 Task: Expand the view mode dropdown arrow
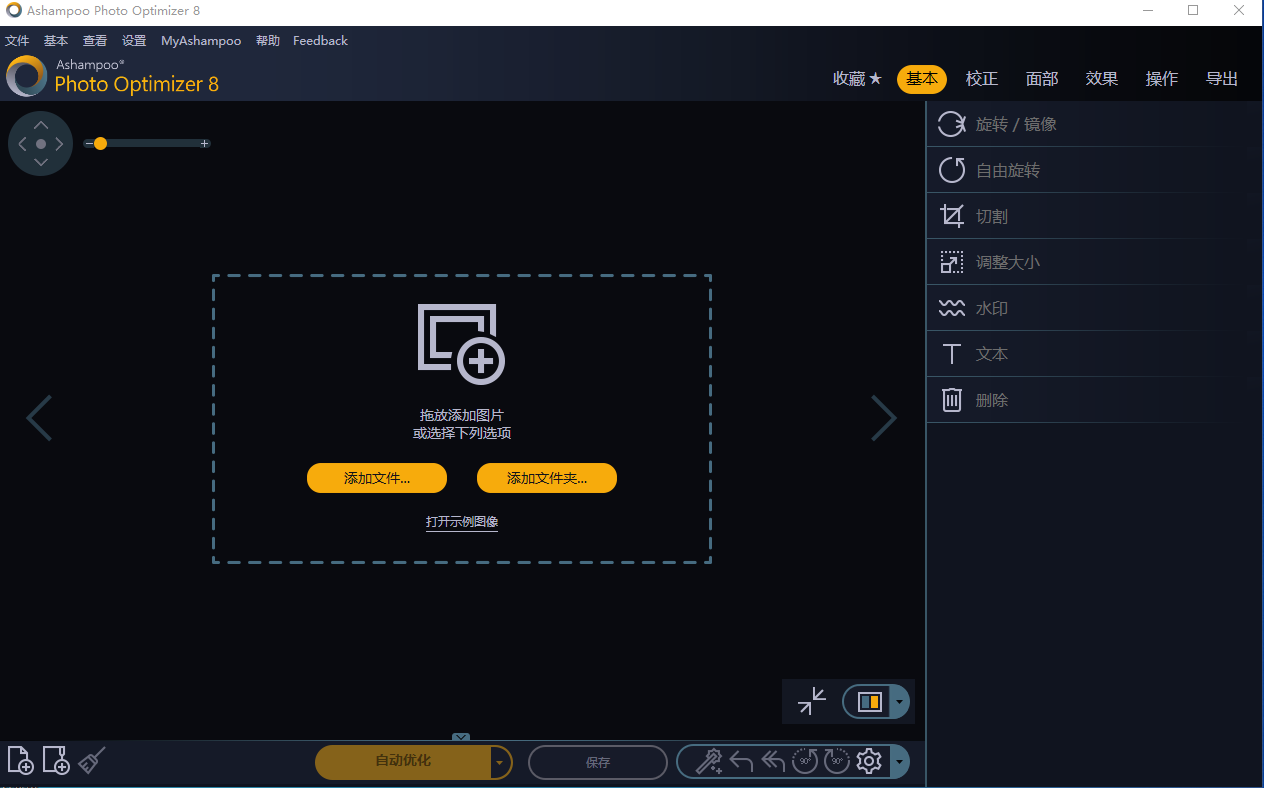click(900, 702)
